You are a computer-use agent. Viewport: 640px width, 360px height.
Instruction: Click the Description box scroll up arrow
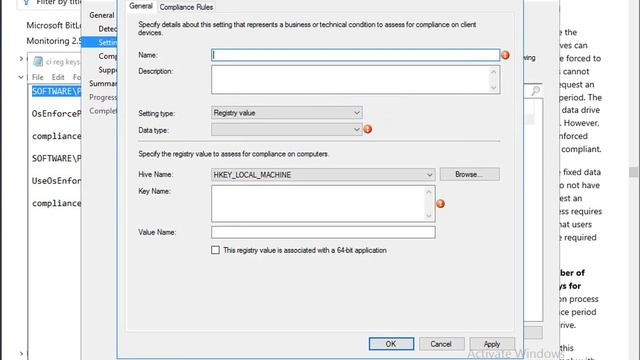pyautogui.click(x=493, y=71)
